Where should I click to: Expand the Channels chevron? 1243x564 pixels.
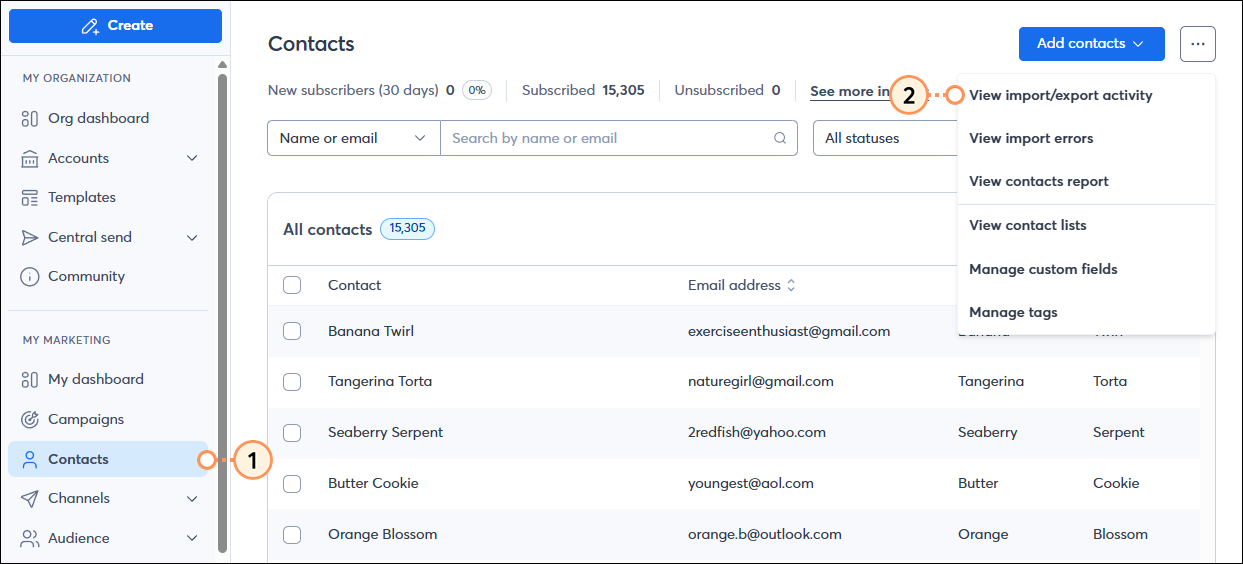[x=192, y=498]
